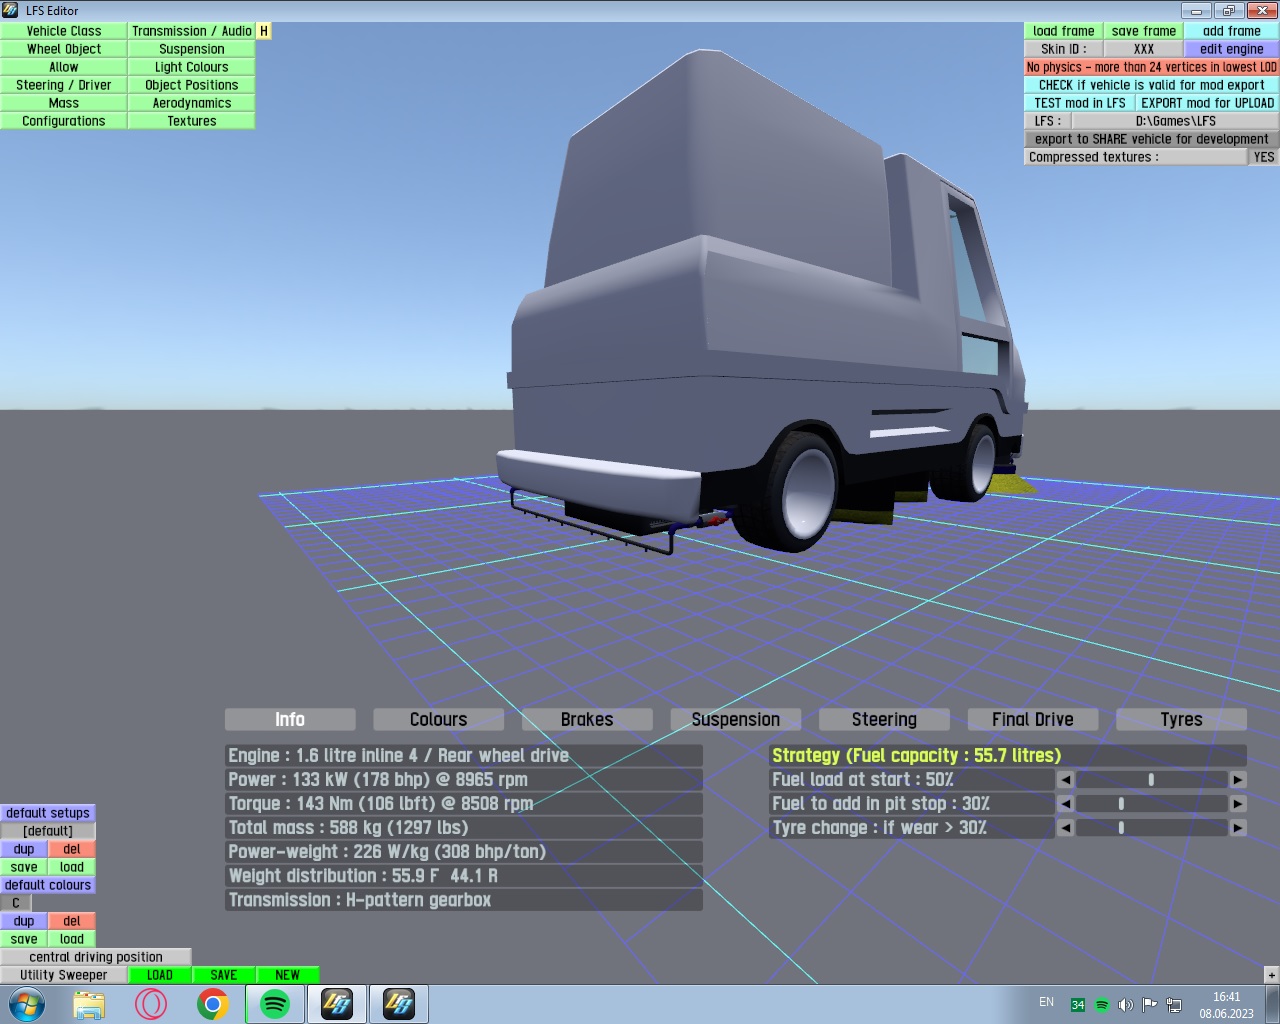1280x1024 pixels.
Task: Click the Spotify icon in the system tray
Action: [1101, 1005]
